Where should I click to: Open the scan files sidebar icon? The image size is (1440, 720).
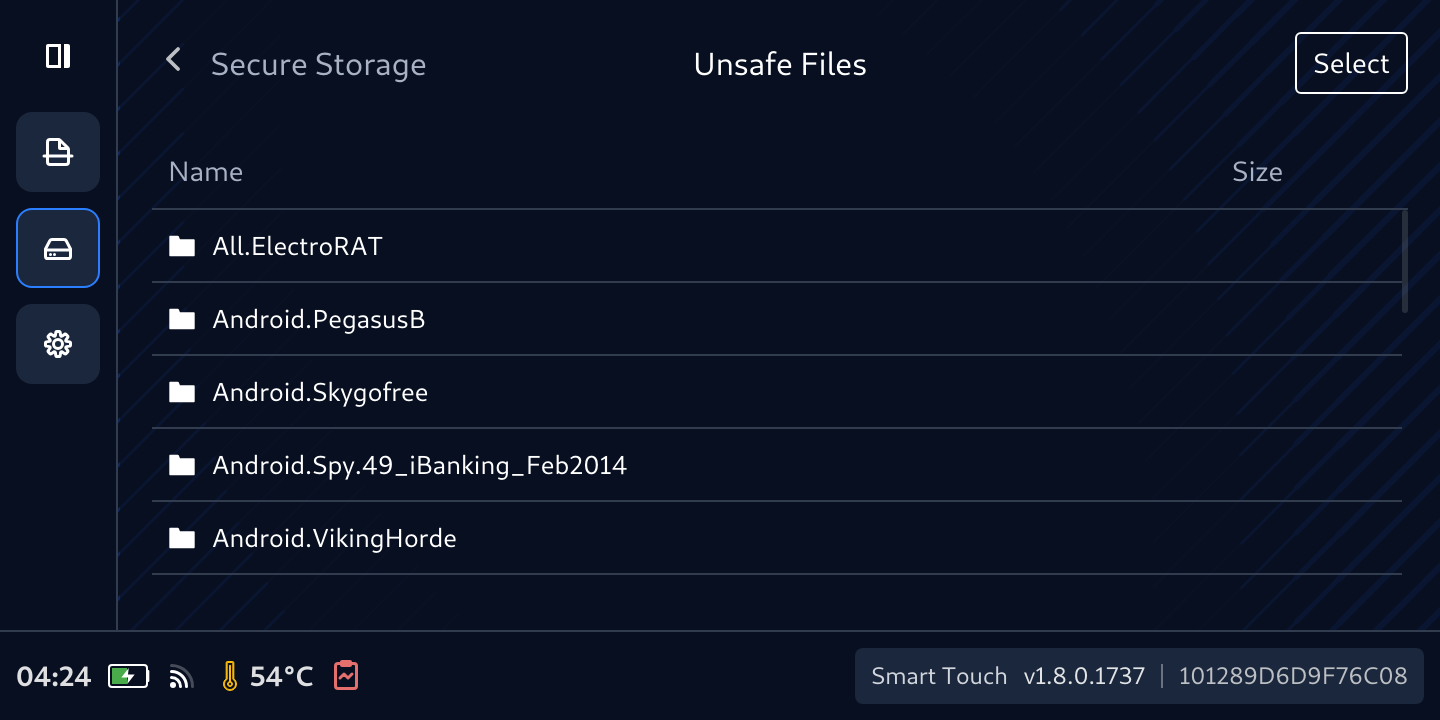[58, 152]
